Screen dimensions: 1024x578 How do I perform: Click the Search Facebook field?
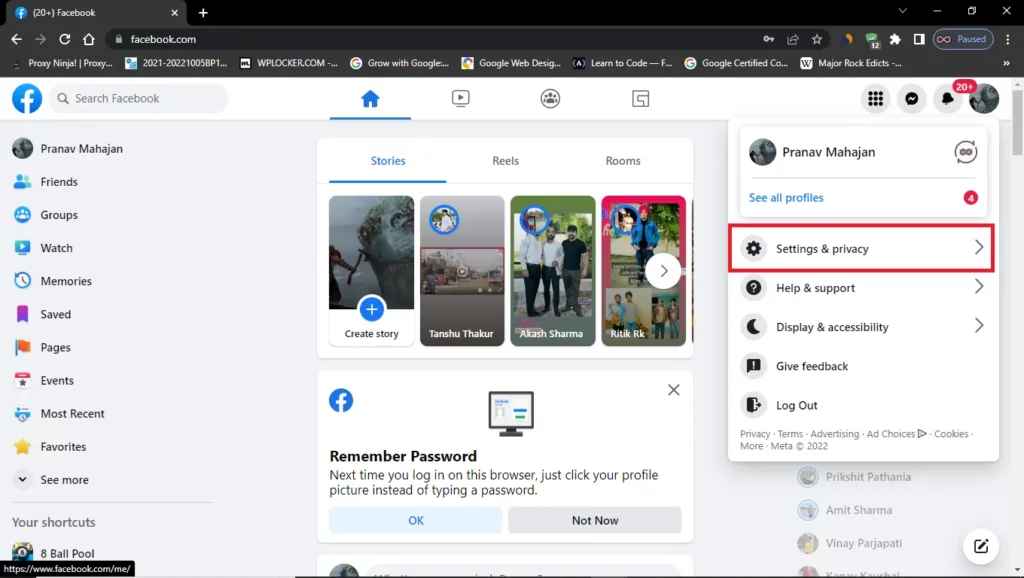[x=139, y=99]
